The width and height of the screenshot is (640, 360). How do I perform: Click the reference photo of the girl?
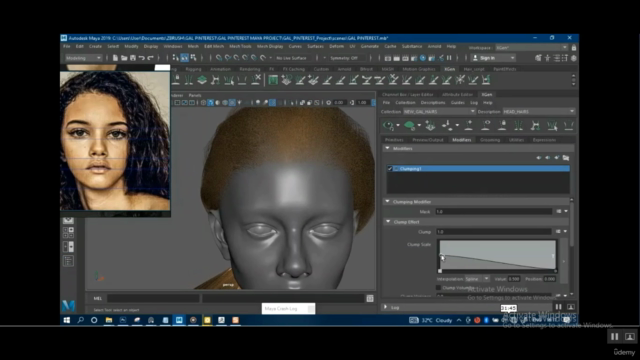[115, 141]
